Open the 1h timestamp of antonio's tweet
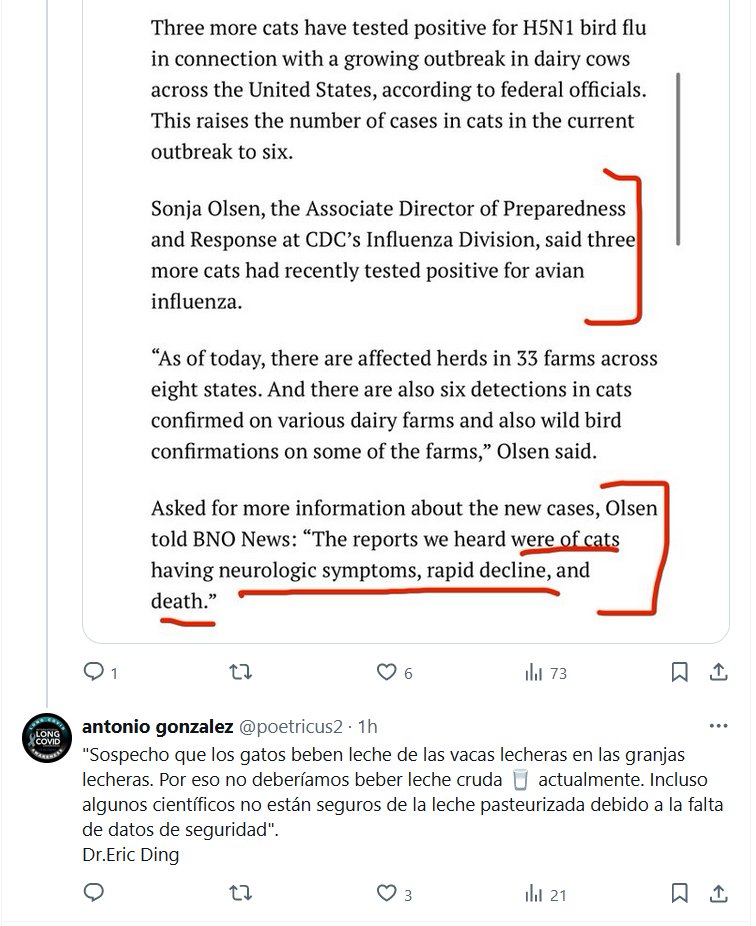The image size is (756, 926). (x=367, y=725)
